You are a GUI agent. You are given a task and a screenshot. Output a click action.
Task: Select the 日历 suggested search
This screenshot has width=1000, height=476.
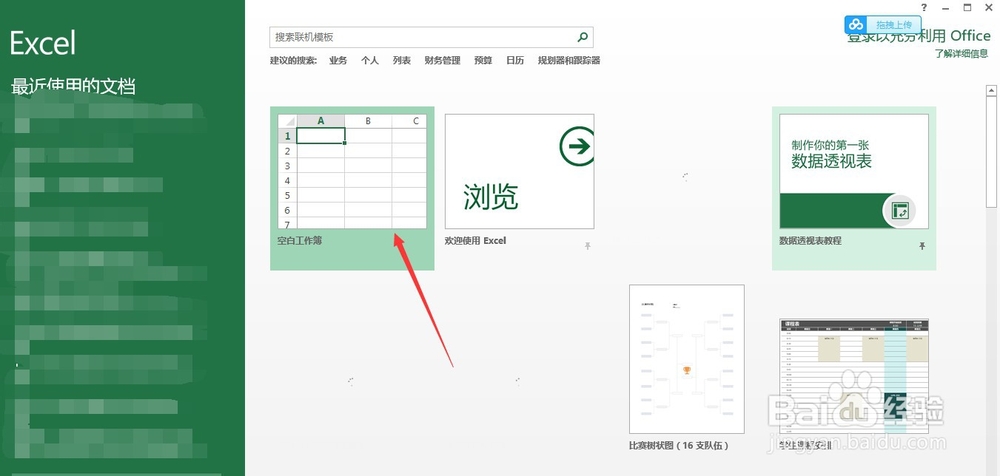click(515, 61)
